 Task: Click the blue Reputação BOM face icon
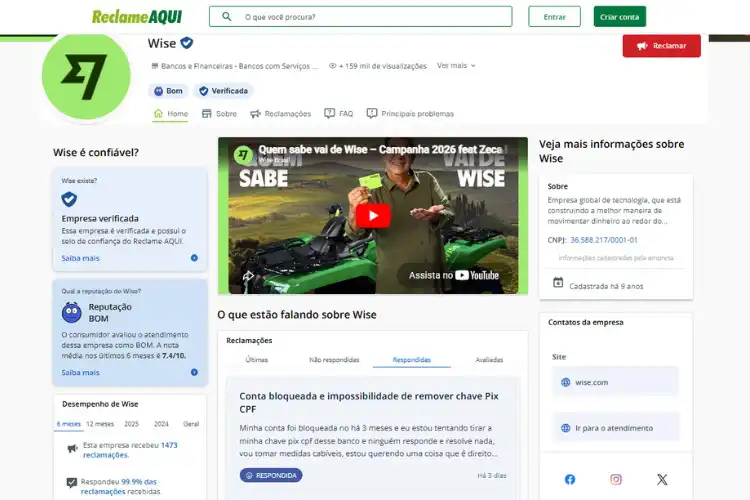coord(72,312)
